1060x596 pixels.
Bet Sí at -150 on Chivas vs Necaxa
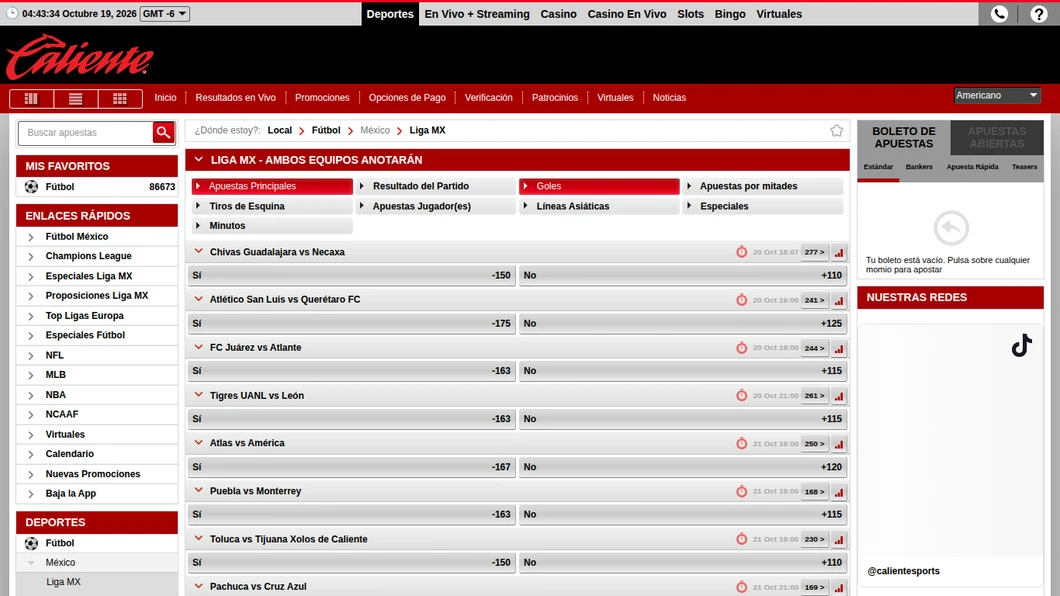pos(352,276)
